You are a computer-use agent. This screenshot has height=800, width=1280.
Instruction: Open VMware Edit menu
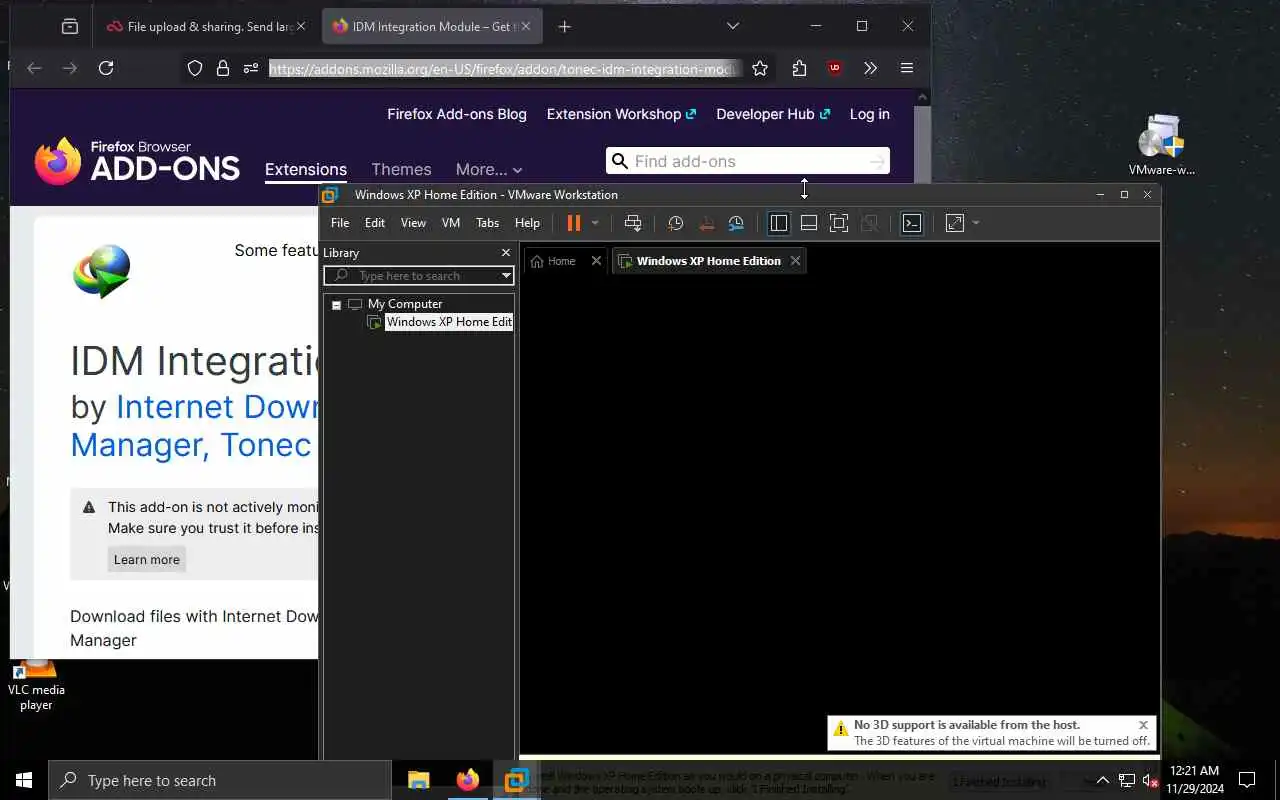375,223
